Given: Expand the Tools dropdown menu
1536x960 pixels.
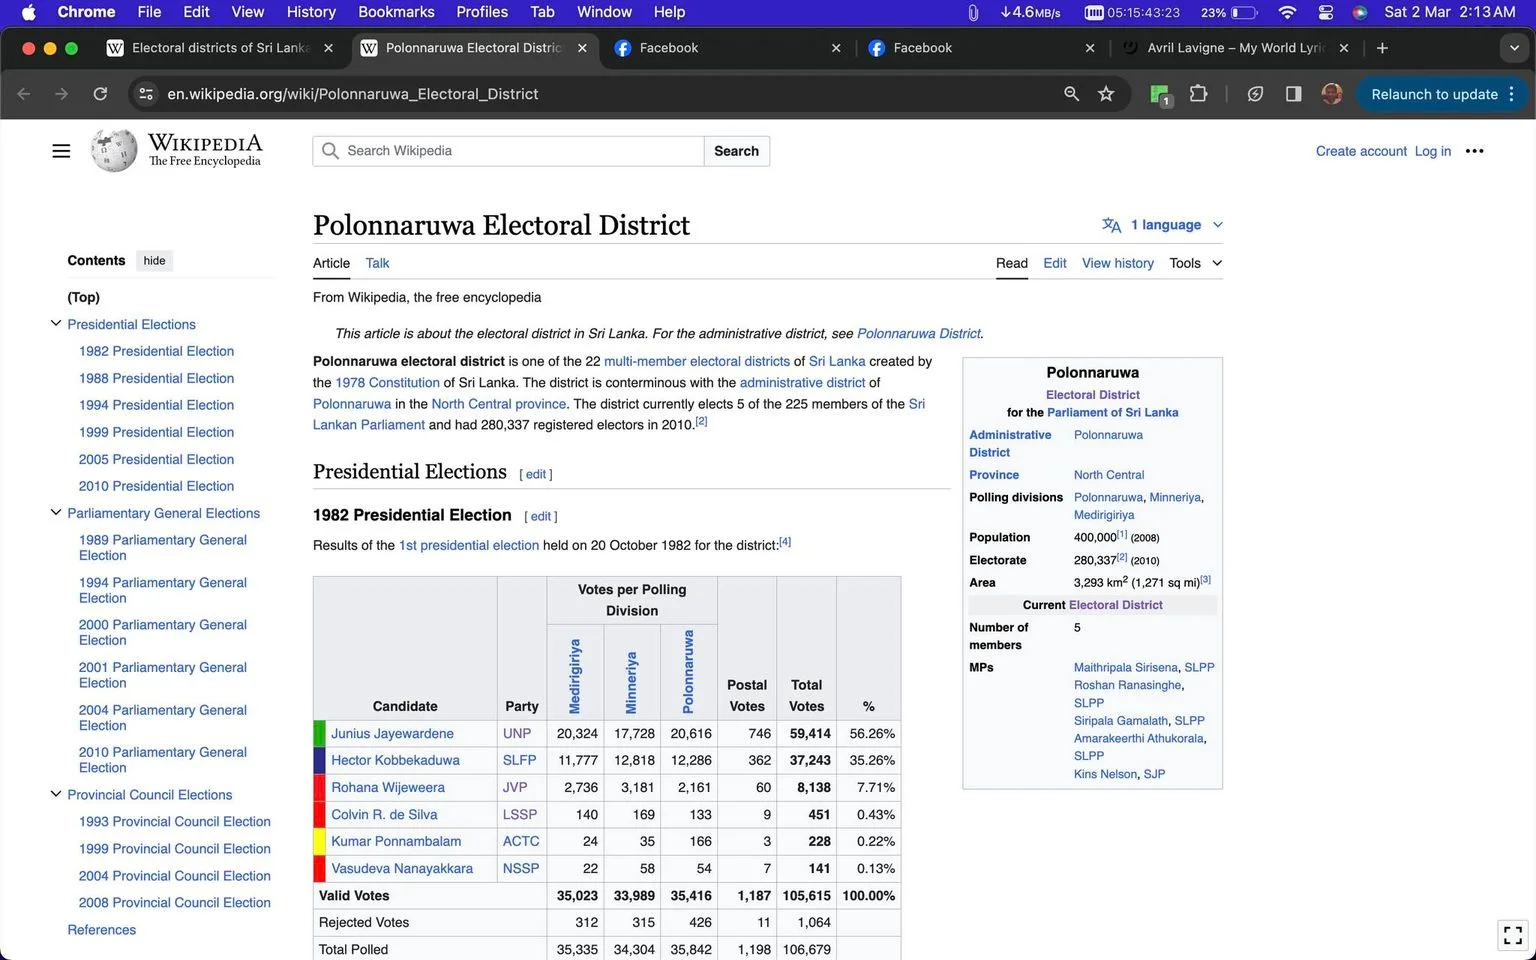Looking at the screenshot, I should tap(1196, 263).
